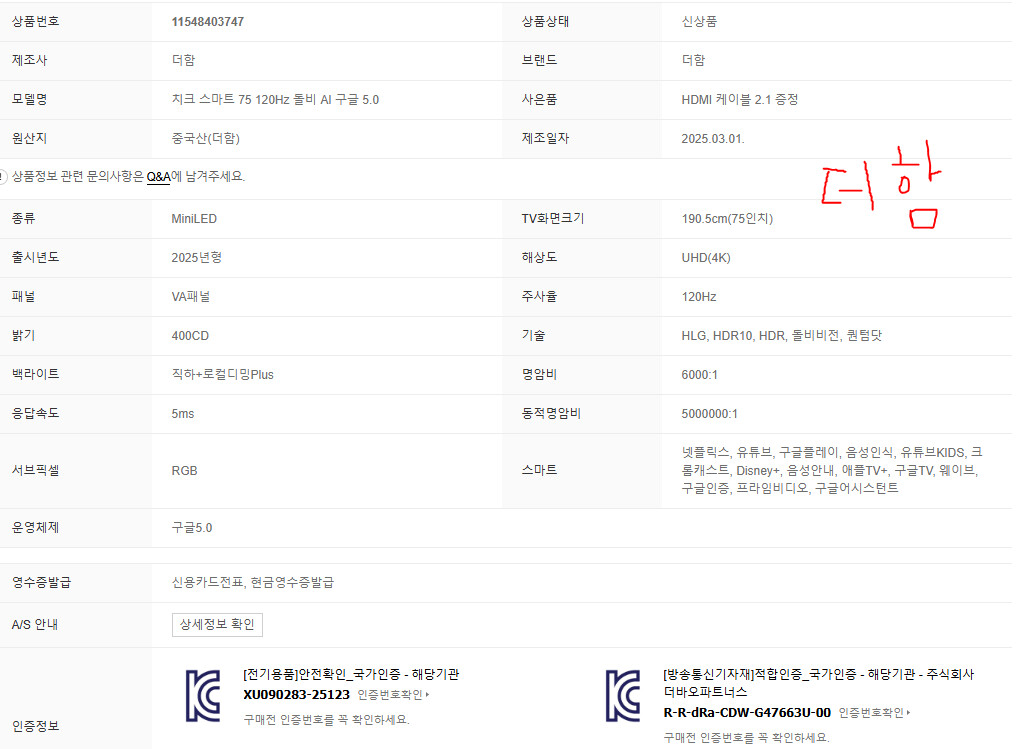
Task: Click the 사은품 label
Action: click(540, 99)
